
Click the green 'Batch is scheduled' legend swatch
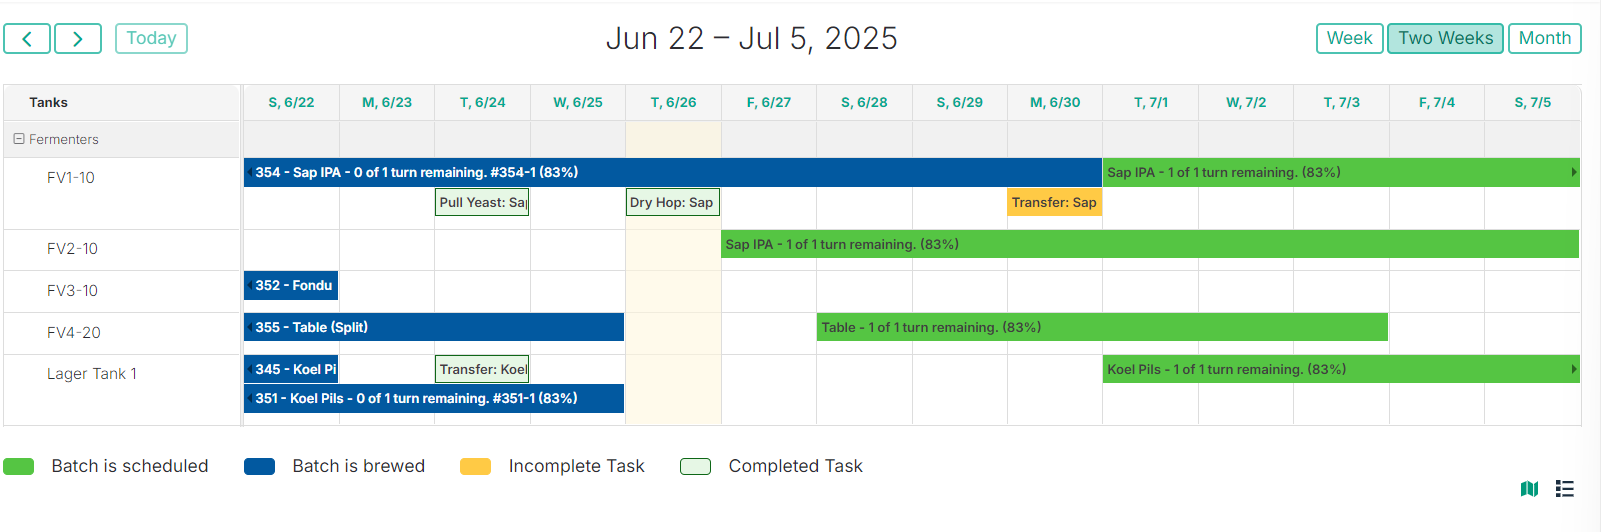click(19, 466)
